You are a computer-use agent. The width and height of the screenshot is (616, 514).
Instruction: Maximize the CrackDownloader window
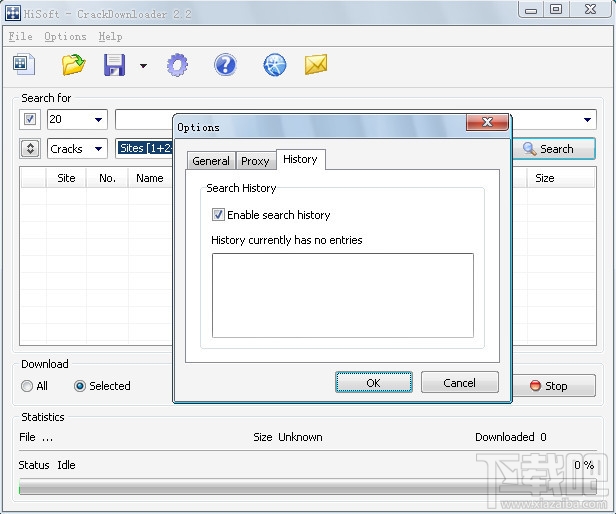[556, 10]
